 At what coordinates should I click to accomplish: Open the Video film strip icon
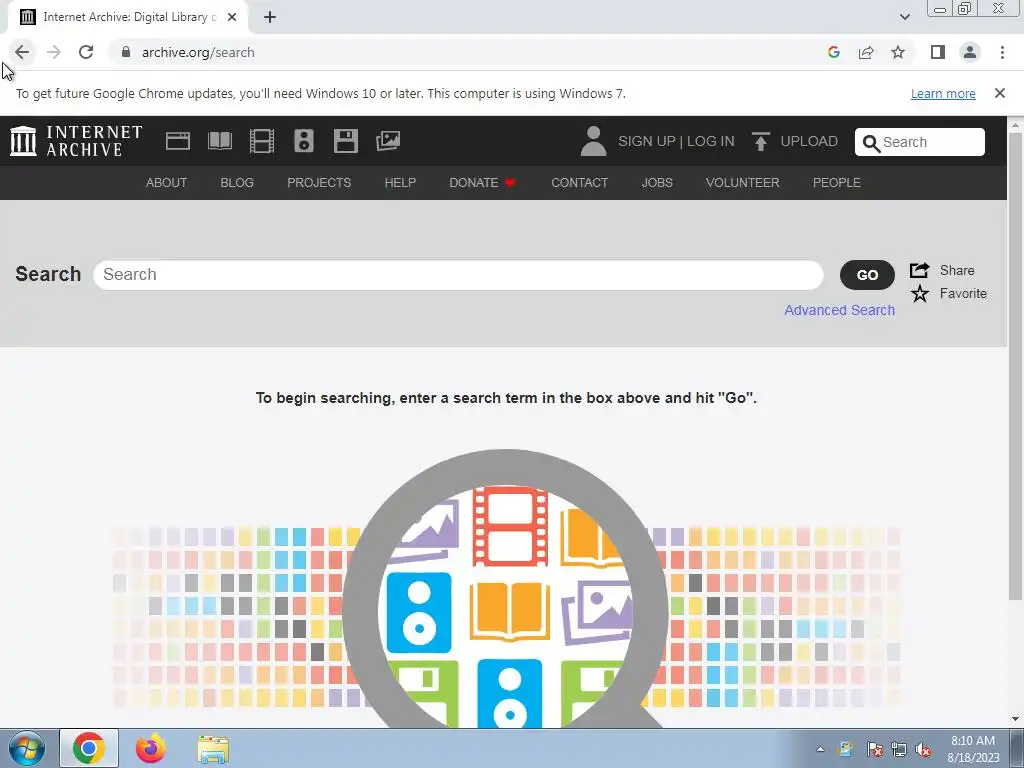pos(262,141)
